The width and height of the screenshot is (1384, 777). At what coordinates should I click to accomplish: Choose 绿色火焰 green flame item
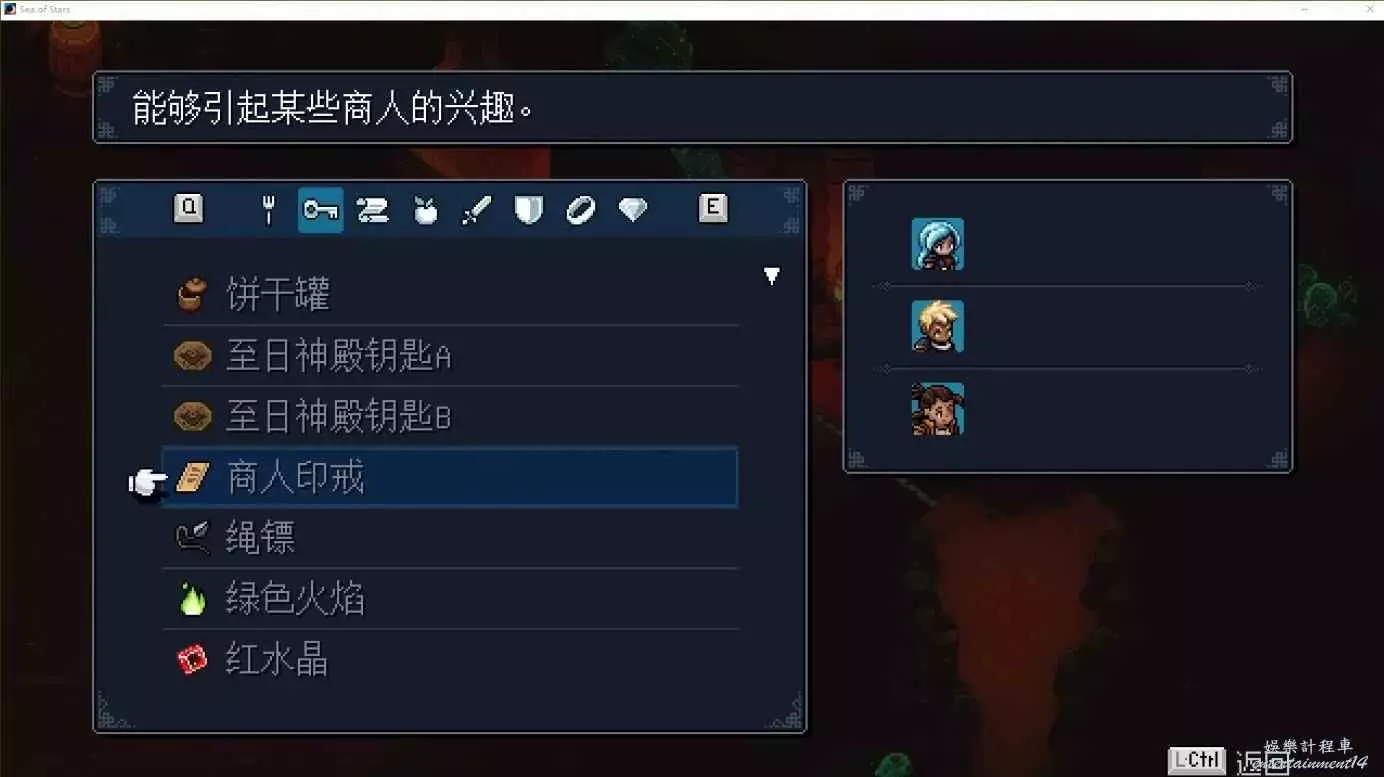[x=450, y=599]
